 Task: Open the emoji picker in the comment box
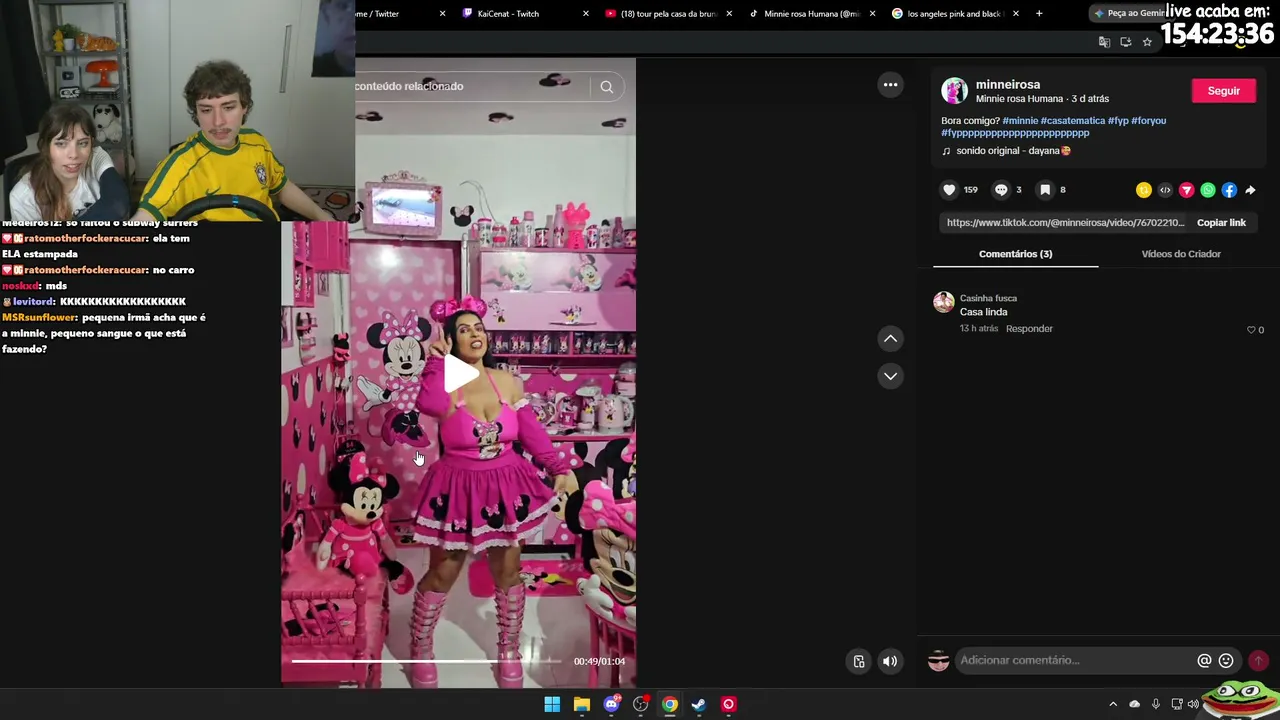click(1226, 661)
